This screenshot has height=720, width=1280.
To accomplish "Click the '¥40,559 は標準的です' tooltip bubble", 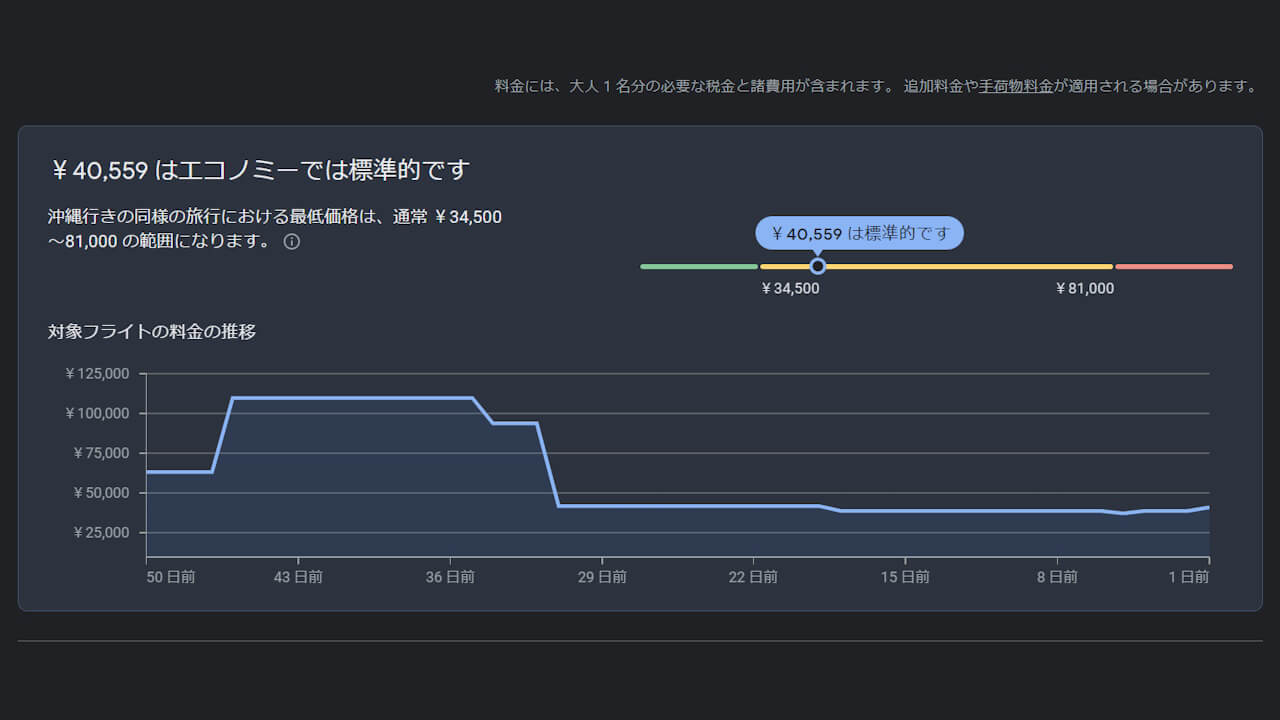I will pyautogui.click(x=859, y=233).
